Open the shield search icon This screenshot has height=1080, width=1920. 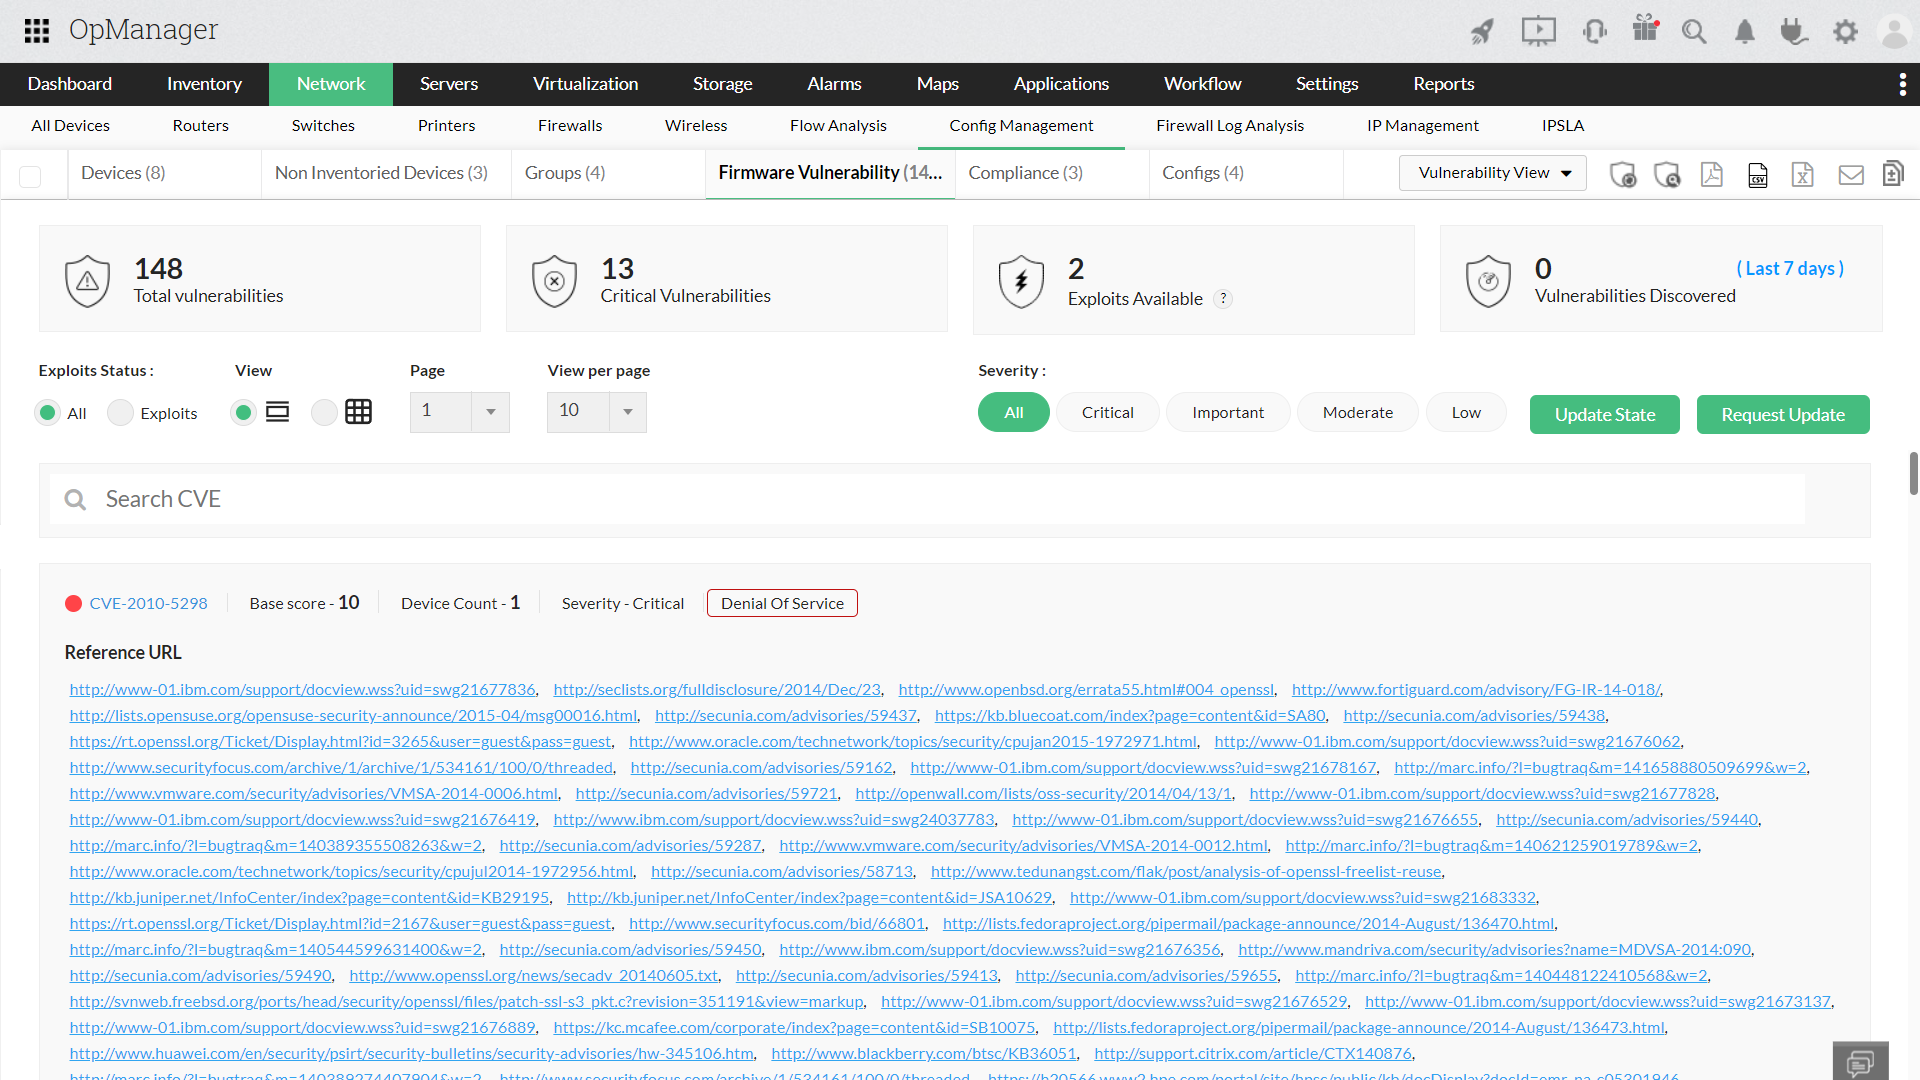tap(1668, 175)
